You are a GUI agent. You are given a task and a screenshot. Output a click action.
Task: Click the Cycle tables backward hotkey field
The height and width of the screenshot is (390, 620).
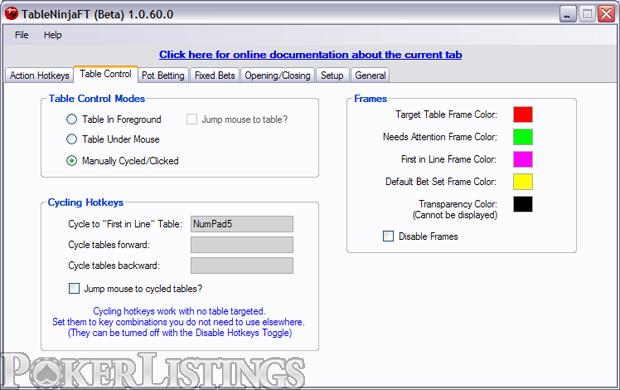(x=242, y=265)
